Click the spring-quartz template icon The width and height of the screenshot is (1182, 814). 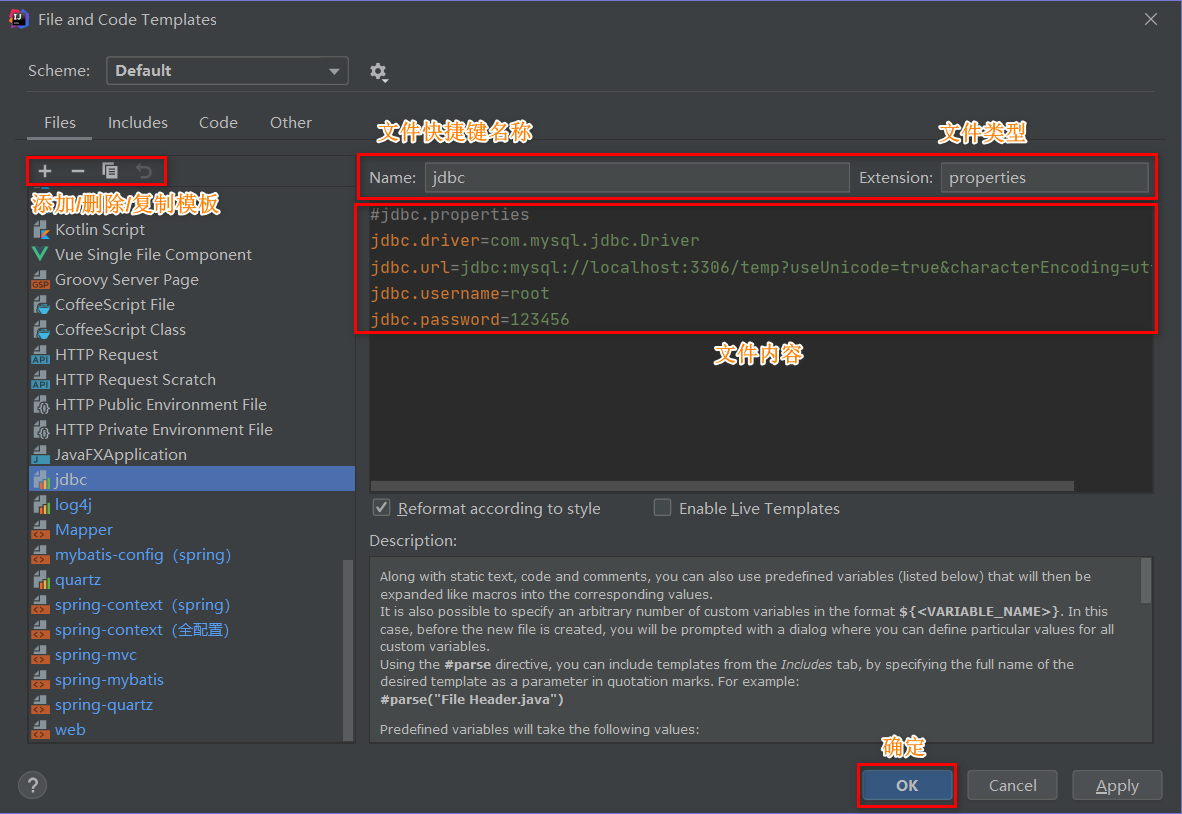click(x=41, y=705)
